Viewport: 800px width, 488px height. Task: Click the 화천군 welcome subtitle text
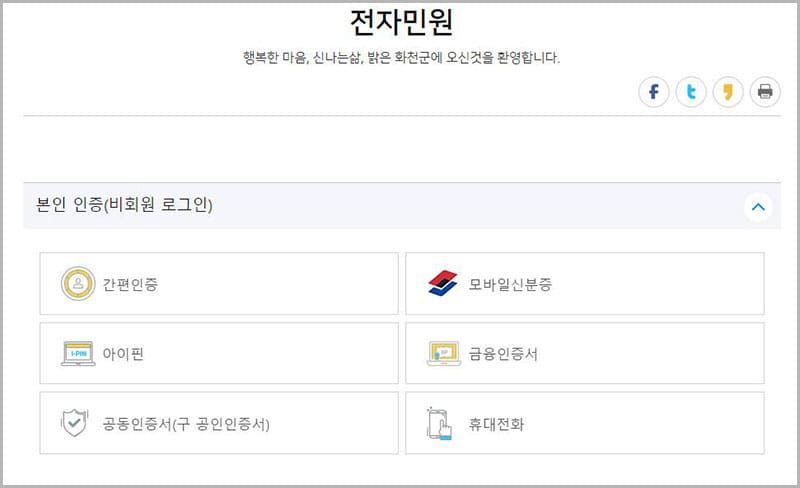pyautogui.click(x=401, y=57)
